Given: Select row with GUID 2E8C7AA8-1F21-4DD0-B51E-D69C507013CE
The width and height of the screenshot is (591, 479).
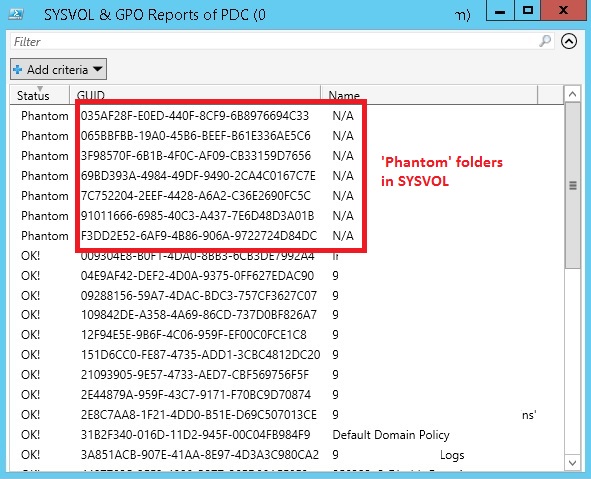Looking at the screenshot, I should pos(286,415).
